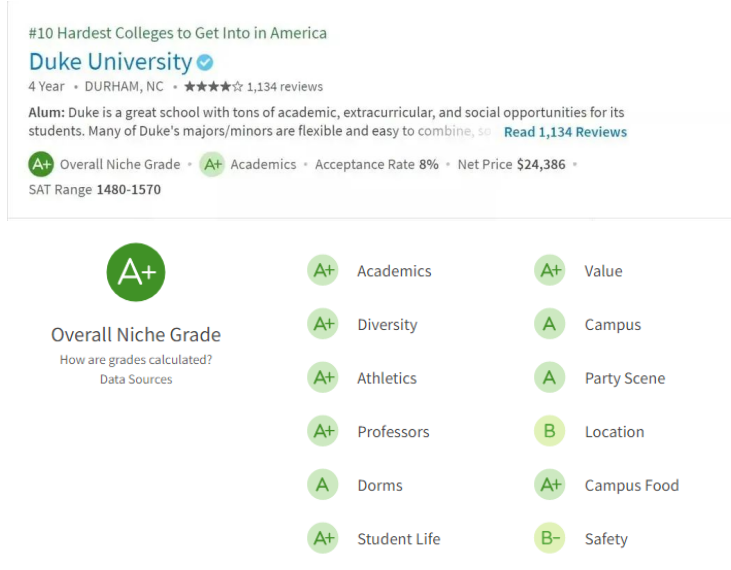Select the Student Life grade label
The image size is (731, 570).
point(398,539)
